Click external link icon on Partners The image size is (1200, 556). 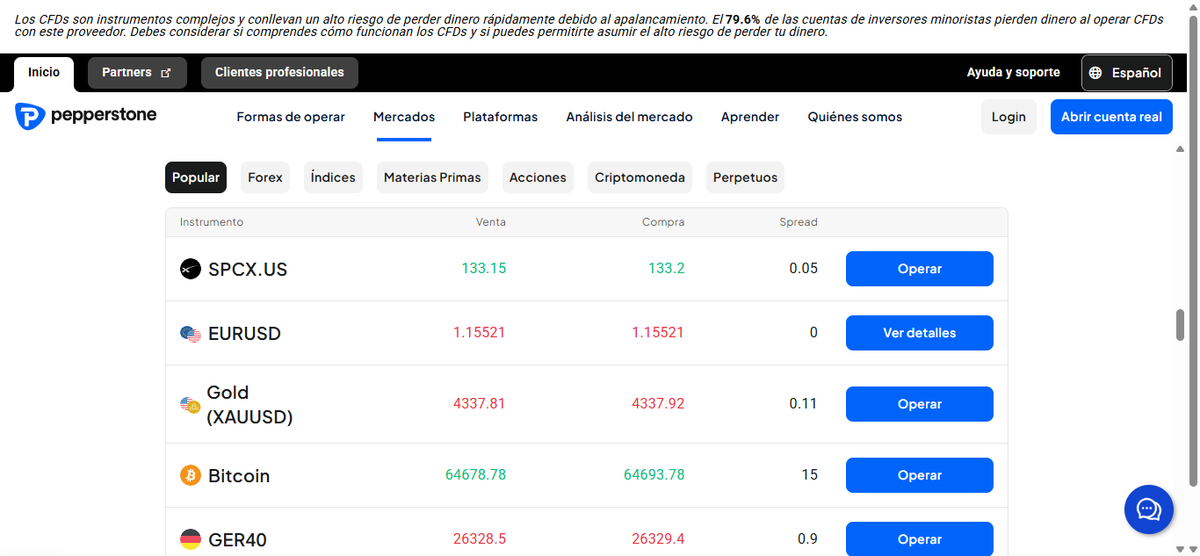point(166,73)
